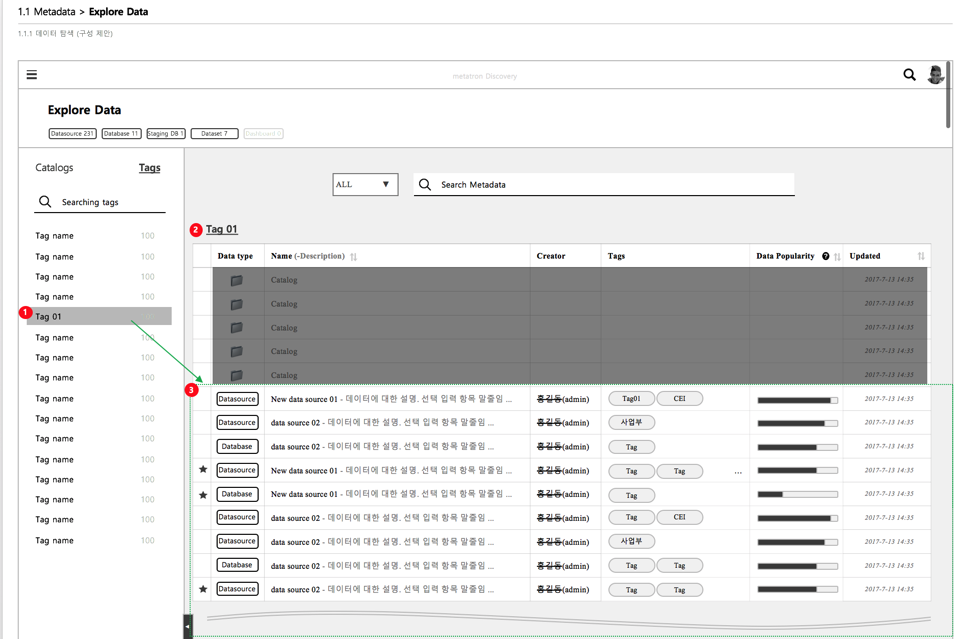Switch to the Tags tab

(x=150, y=167)
